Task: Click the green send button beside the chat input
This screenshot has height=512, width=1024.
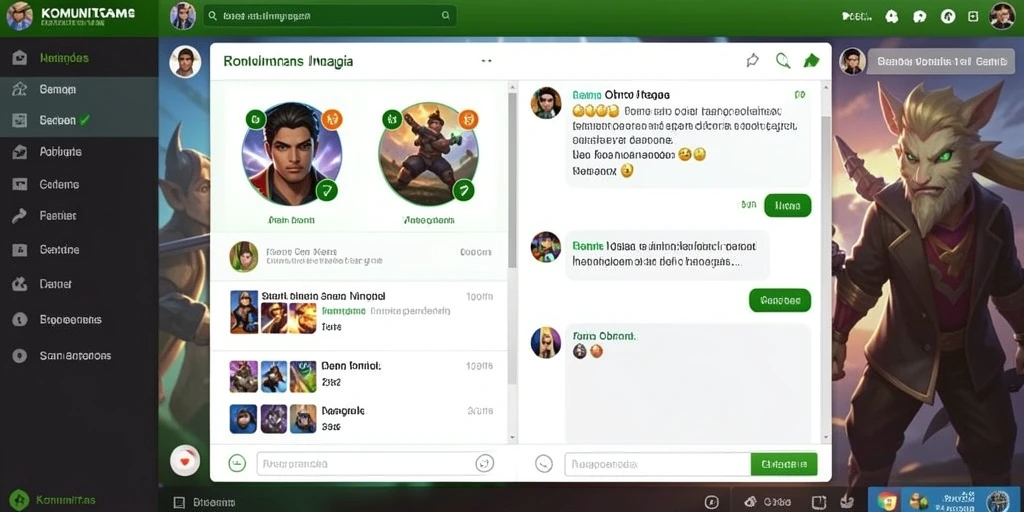Action: click(784, 464)
